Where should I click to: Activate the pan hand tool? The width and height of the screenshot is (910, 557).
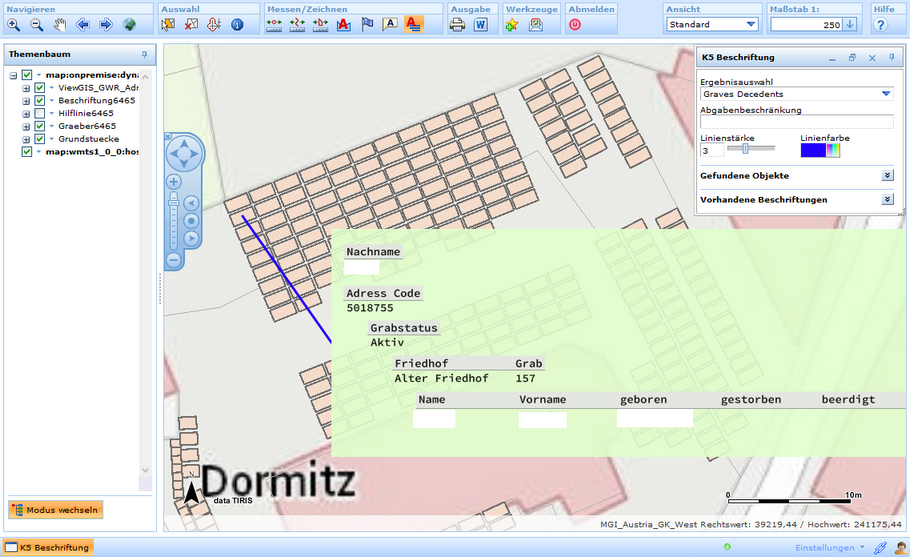click(60, 25)
